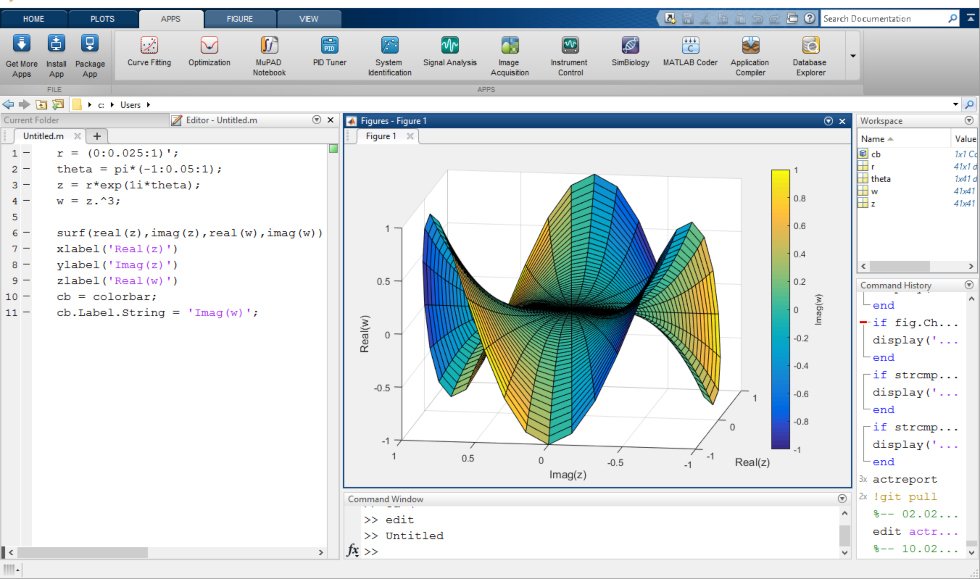
Task: Switch to the FIGURE ribbon tab
Action: point(239,19)
